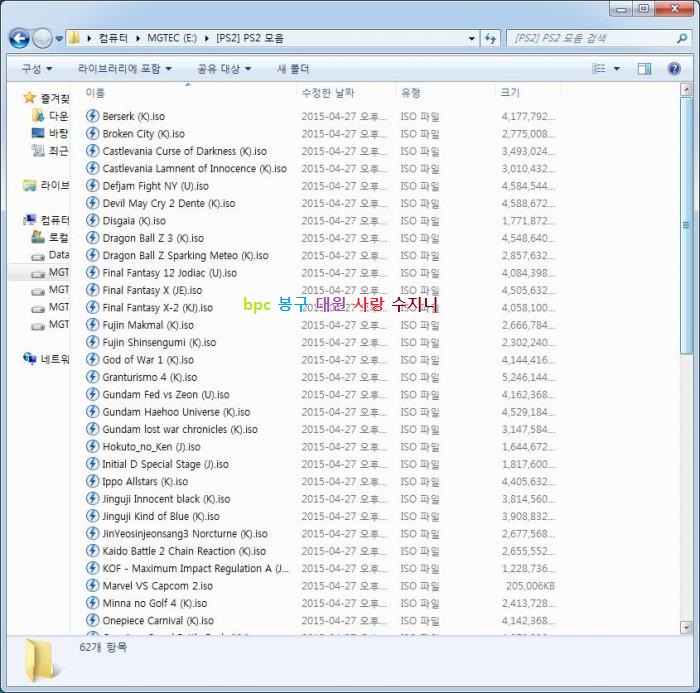Click the Back navigation arrow button
The width and height of the screenshot is (700, 693).
point(19,38)
